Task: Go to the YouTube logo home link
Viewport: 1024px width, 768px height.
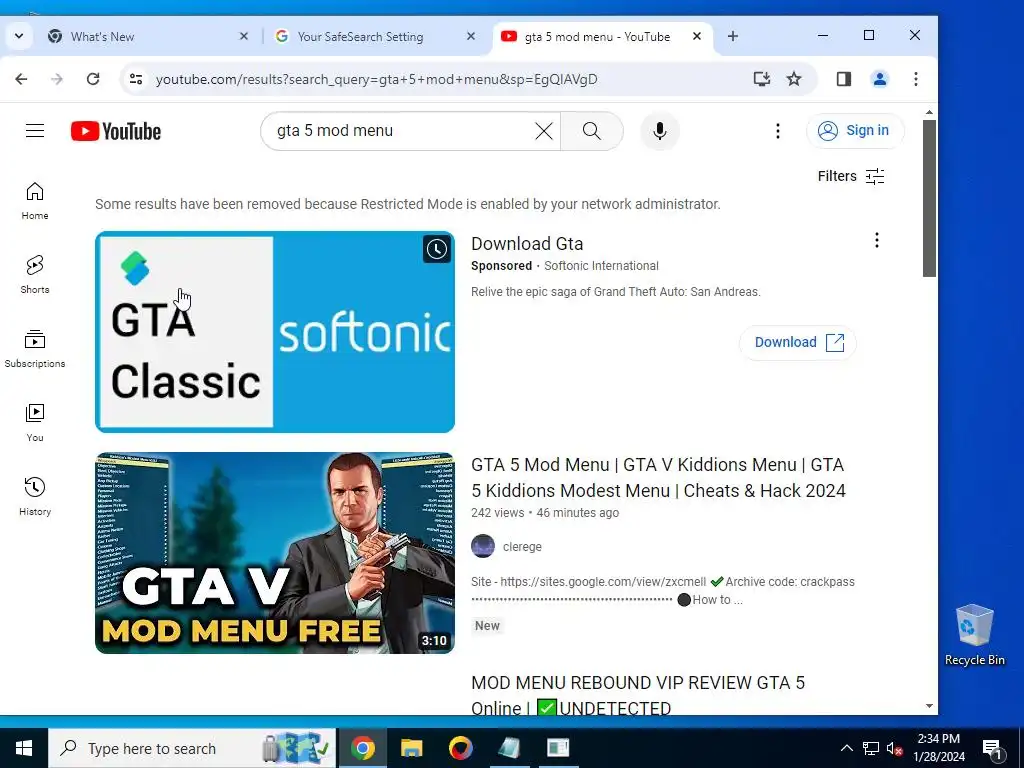Action: [x=116, y=131]
